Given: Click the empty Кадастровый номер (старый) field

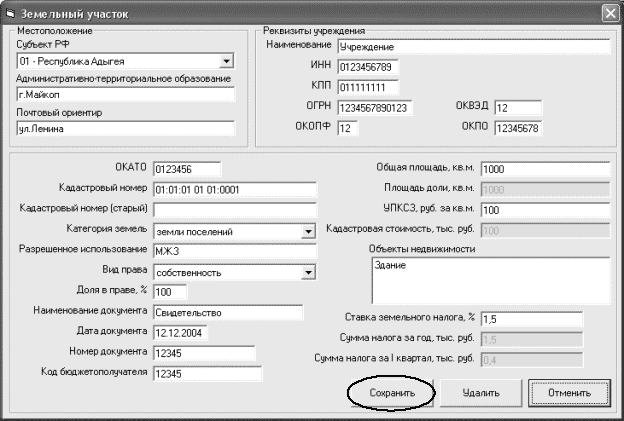Looking at the screenshot, I should pos(234,209).
